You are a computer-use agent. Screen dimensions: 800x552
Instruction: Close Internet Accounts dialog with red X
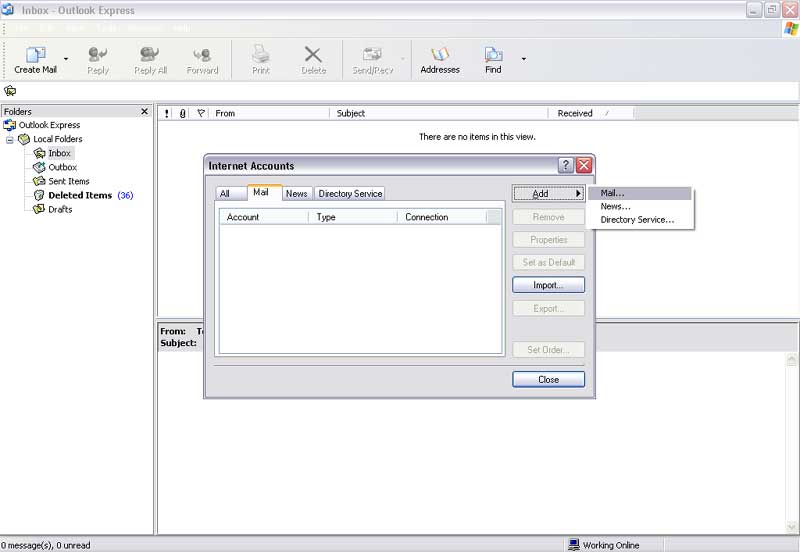[x=584, y=165]
